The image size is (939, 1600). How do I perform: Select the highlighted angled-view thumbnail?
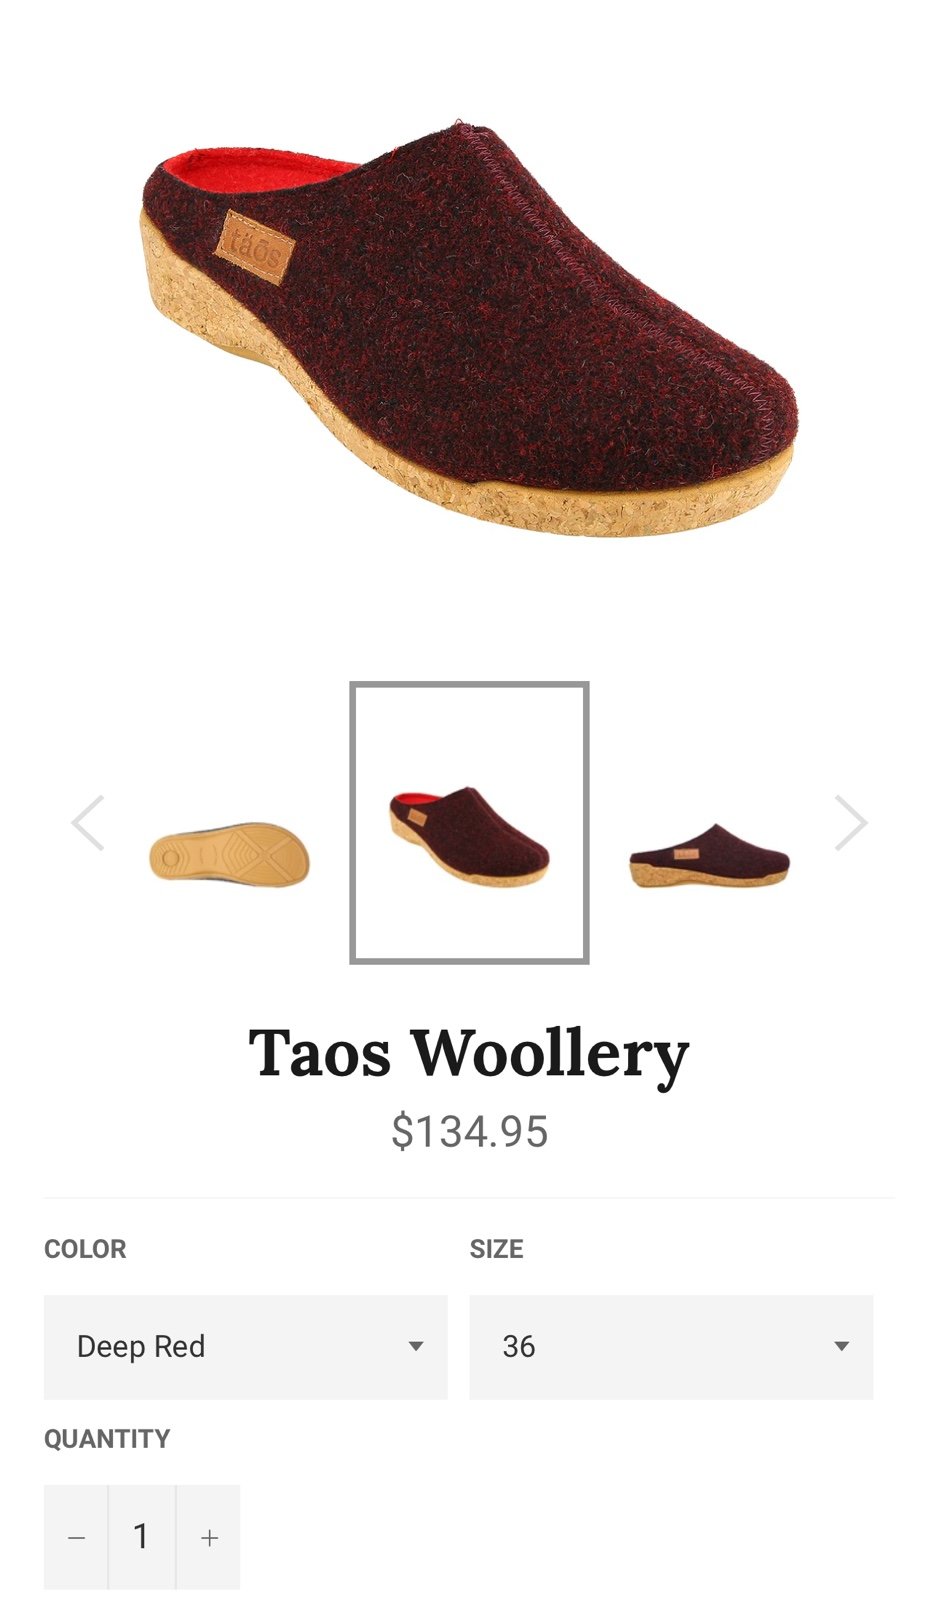point(469,823)
